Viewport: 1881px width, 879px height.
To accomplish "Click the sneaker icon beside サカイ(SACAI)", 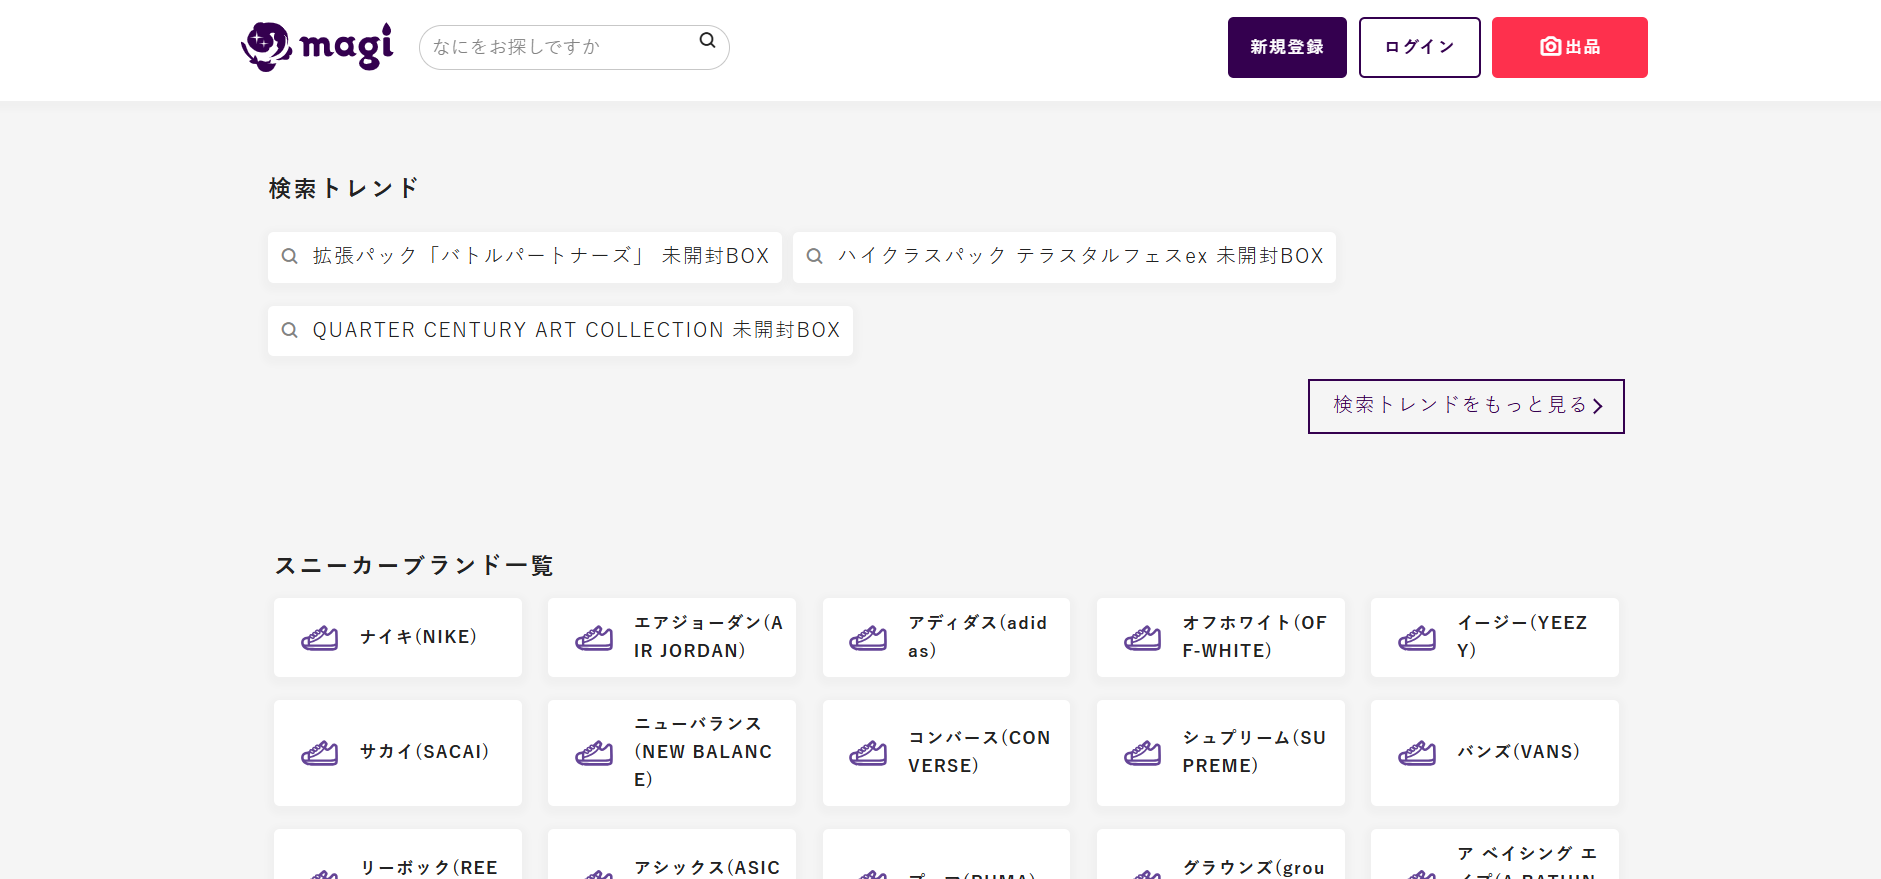I will [320, 753].
